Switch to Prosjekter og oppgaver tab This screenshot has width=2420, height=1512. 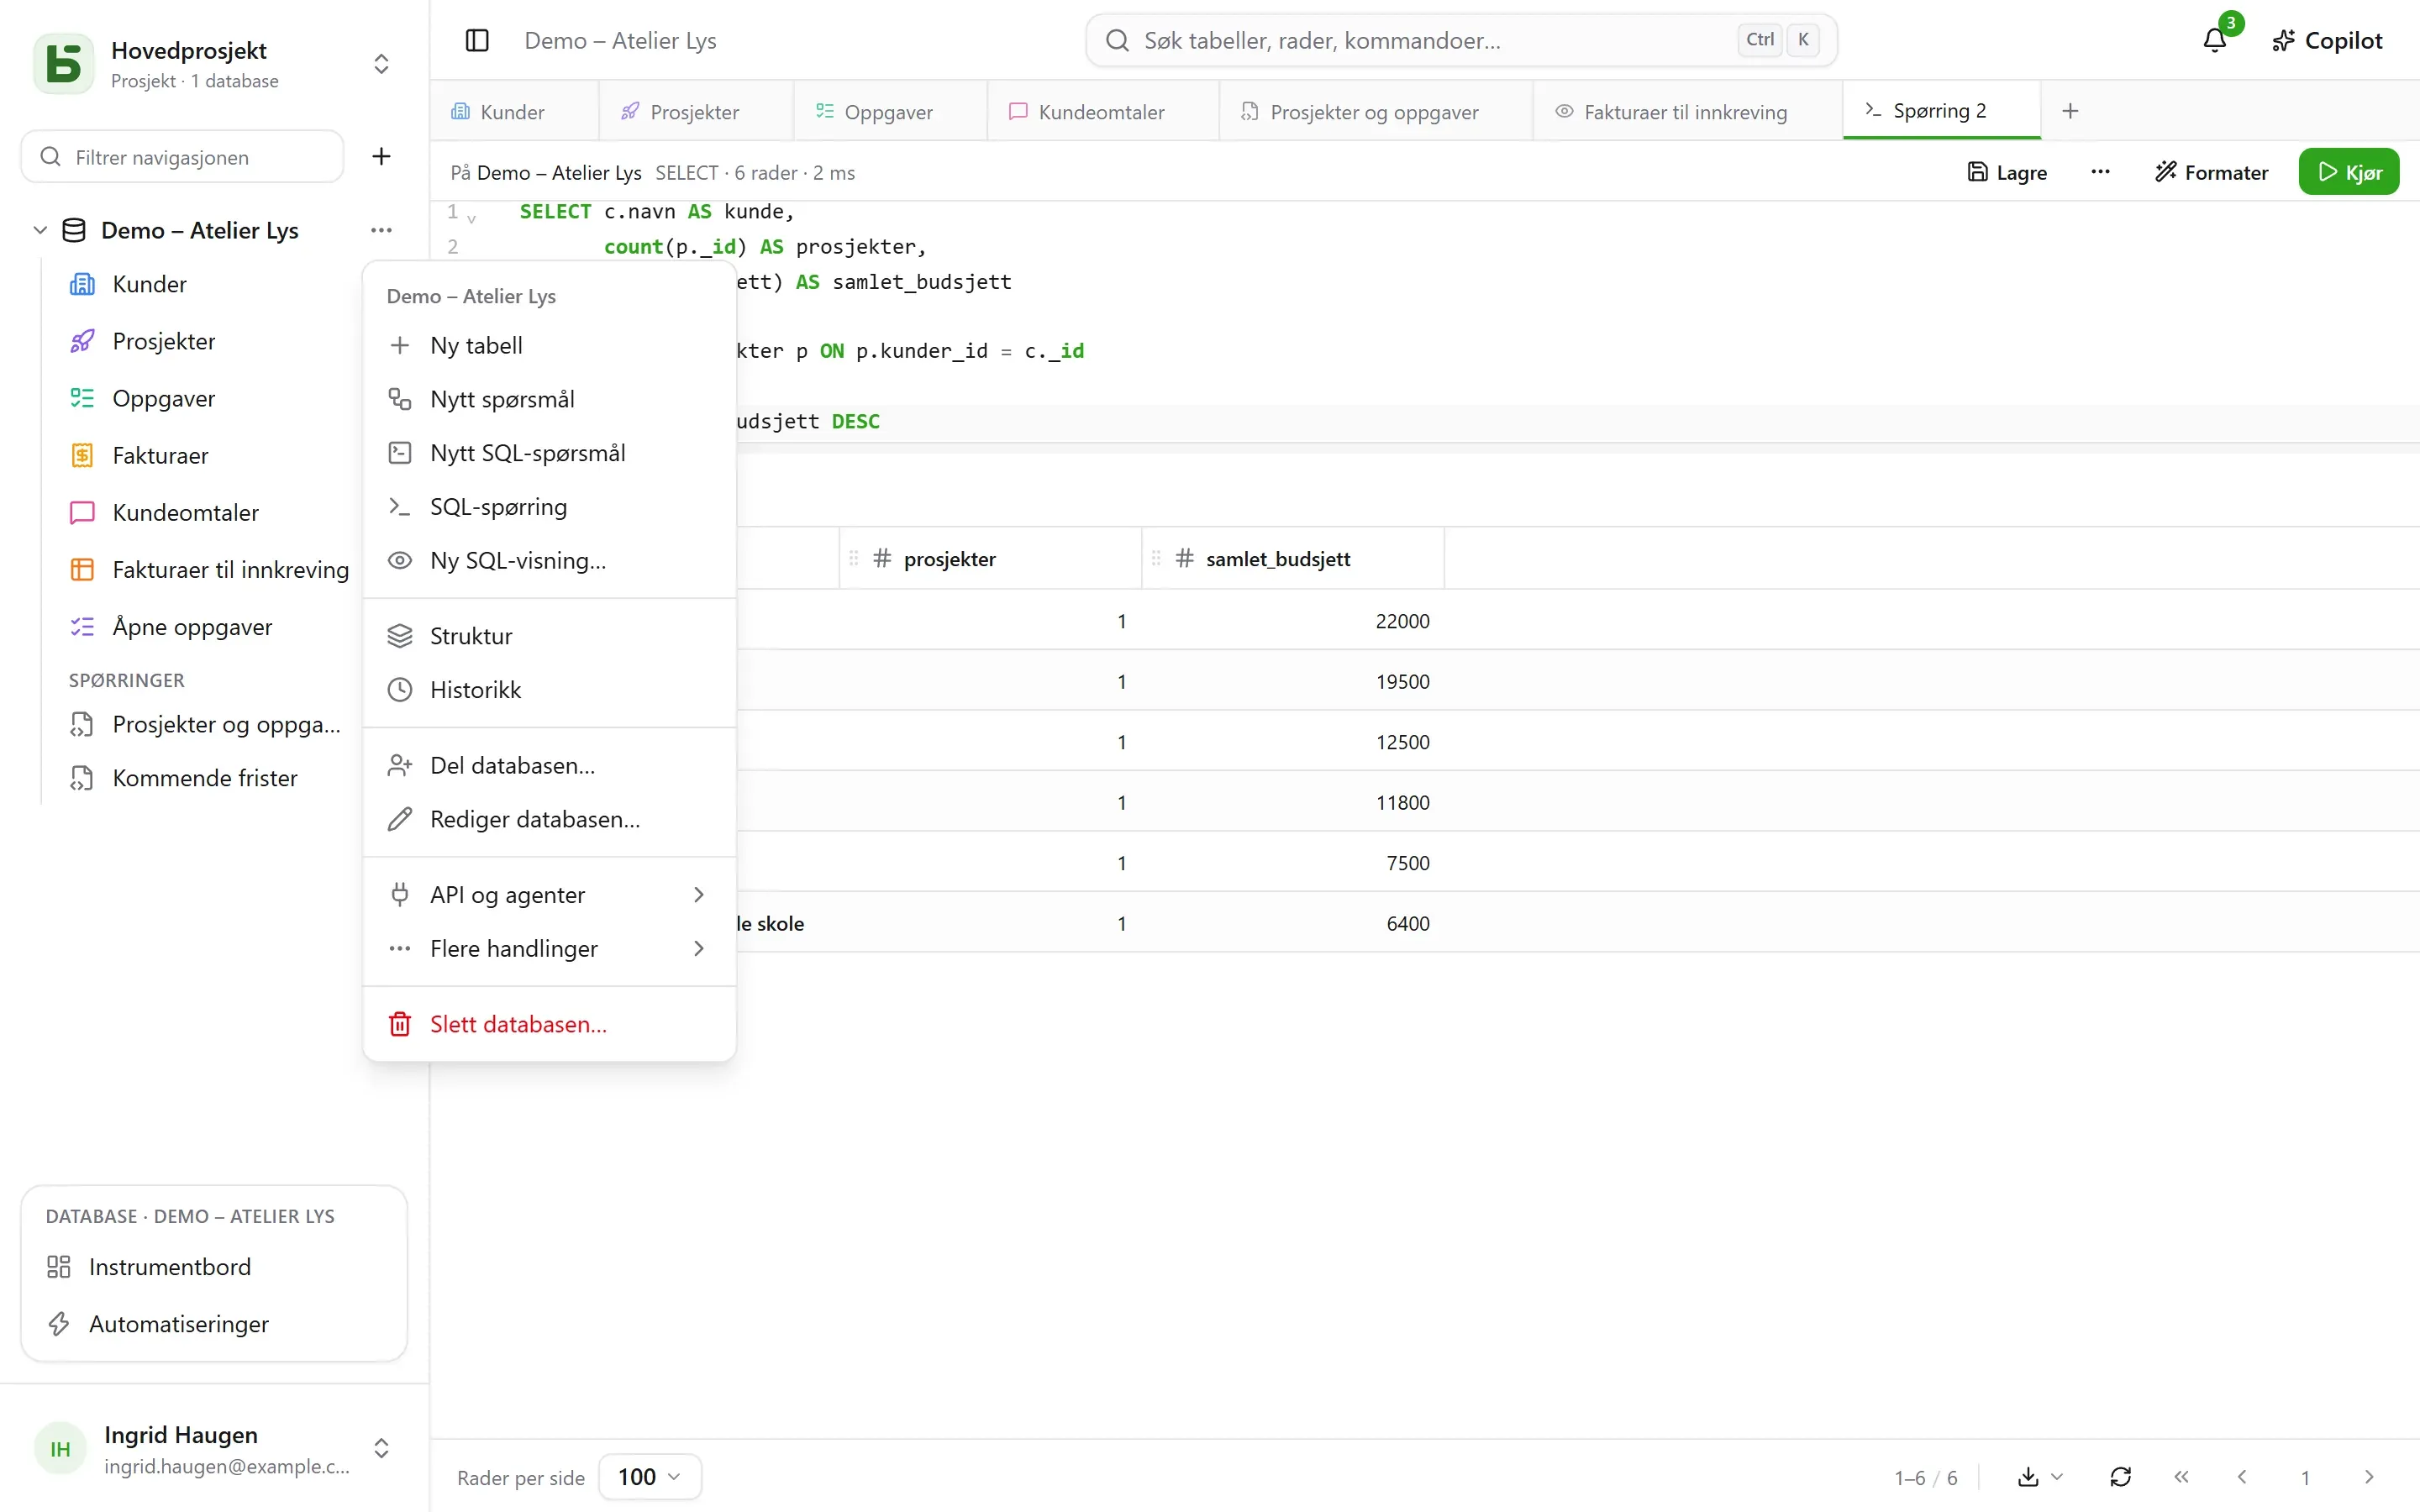[1375, 111]
